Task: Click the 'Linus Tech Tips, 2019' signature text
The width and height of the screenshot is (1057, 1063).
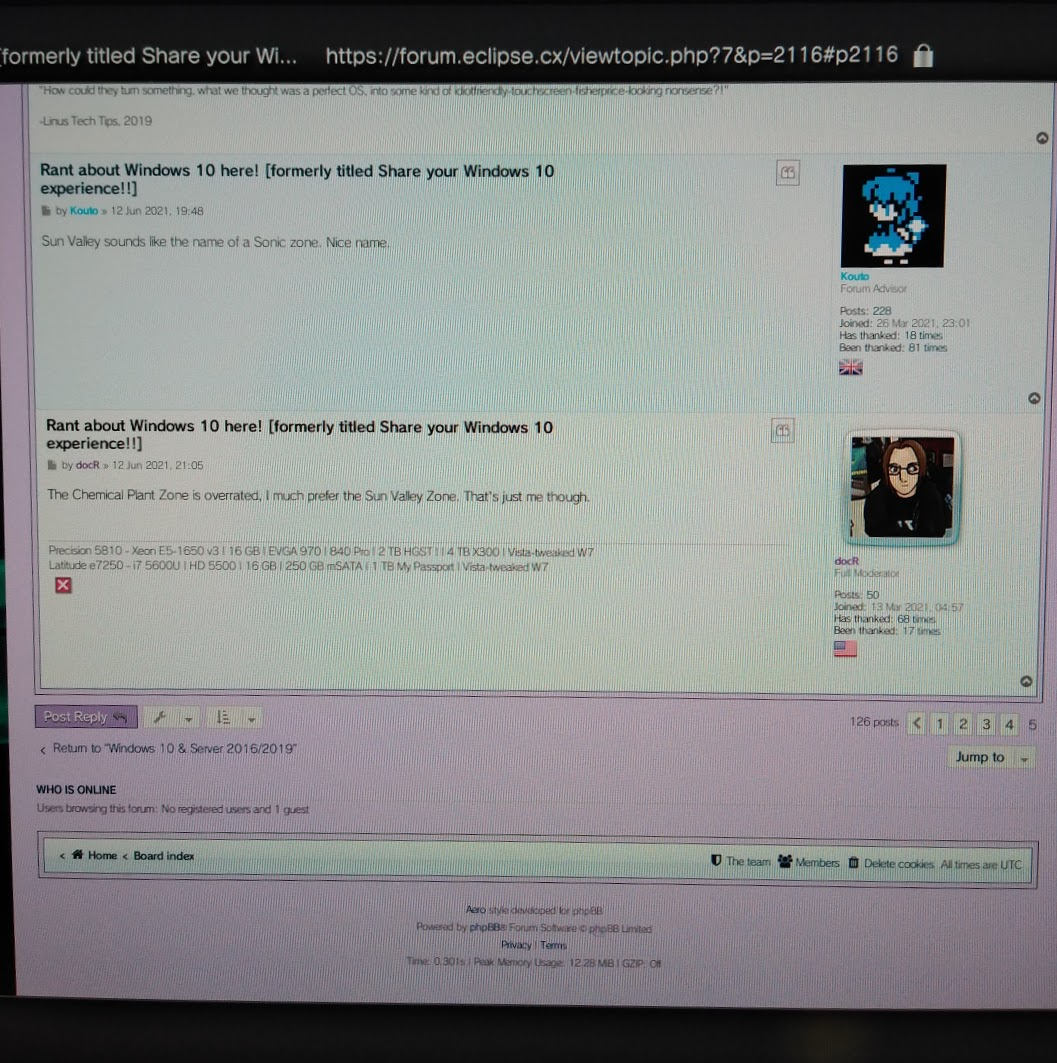Action: pyautogui.click(x=96, y=121)
